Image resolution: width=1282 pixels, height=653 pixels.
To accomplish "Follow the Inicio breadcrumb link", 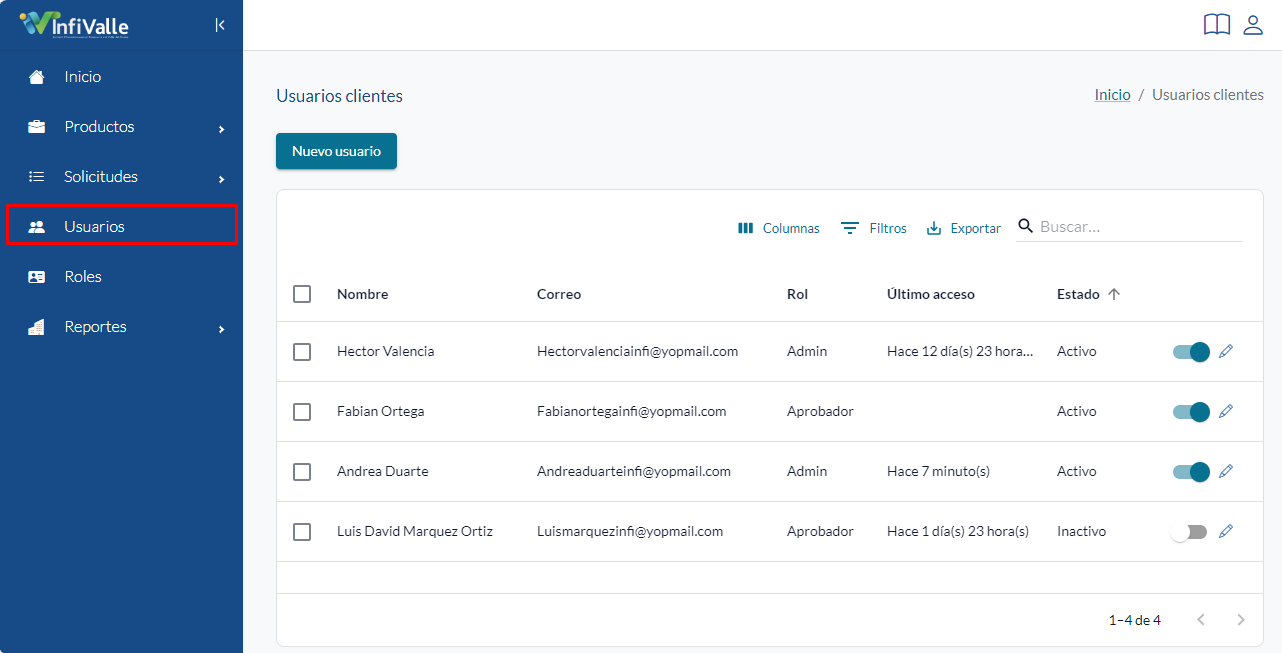I will 1112,95.
